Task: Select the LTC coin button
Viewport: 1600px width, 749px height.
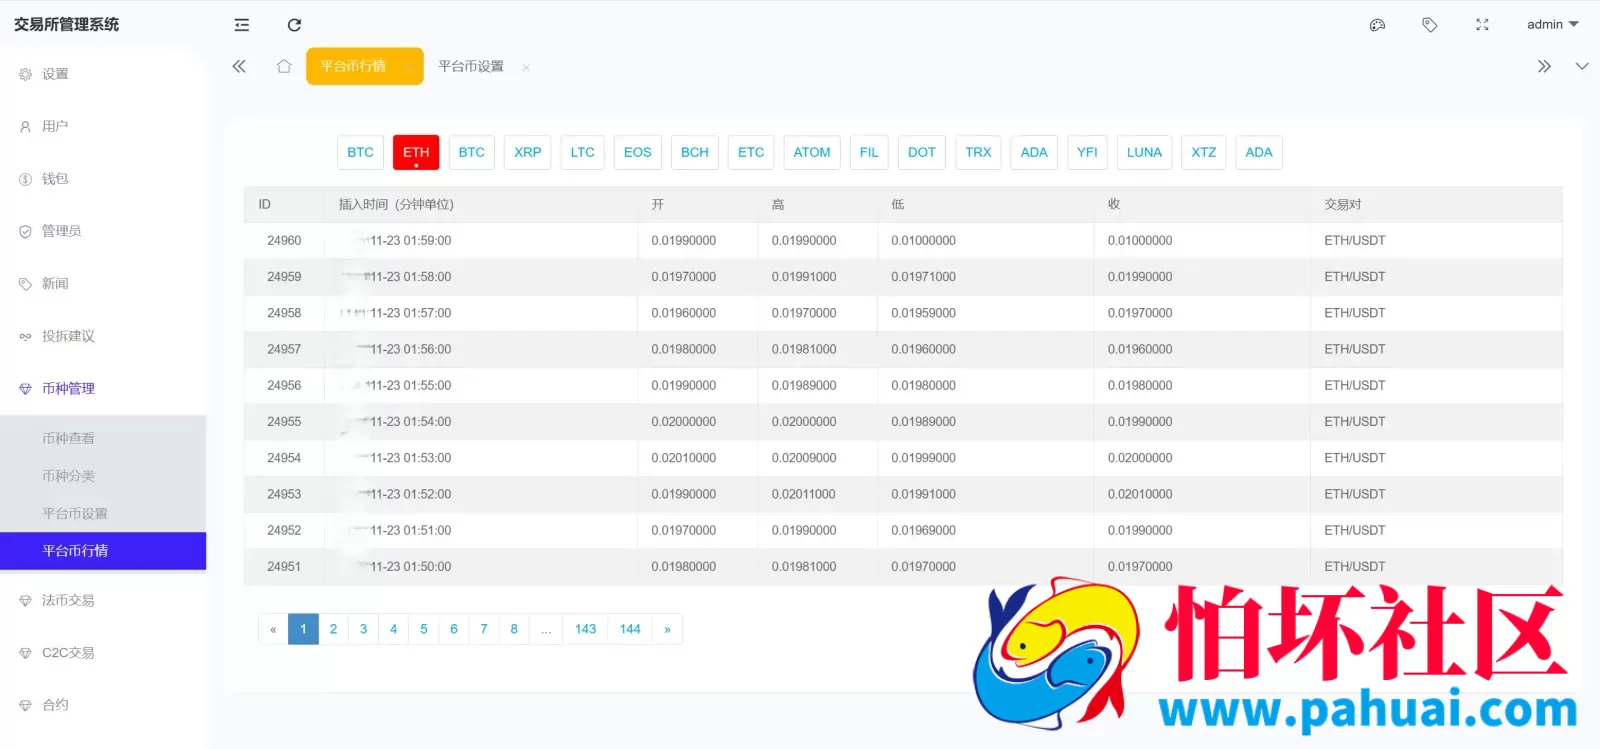Action: (x=582, y=152)
